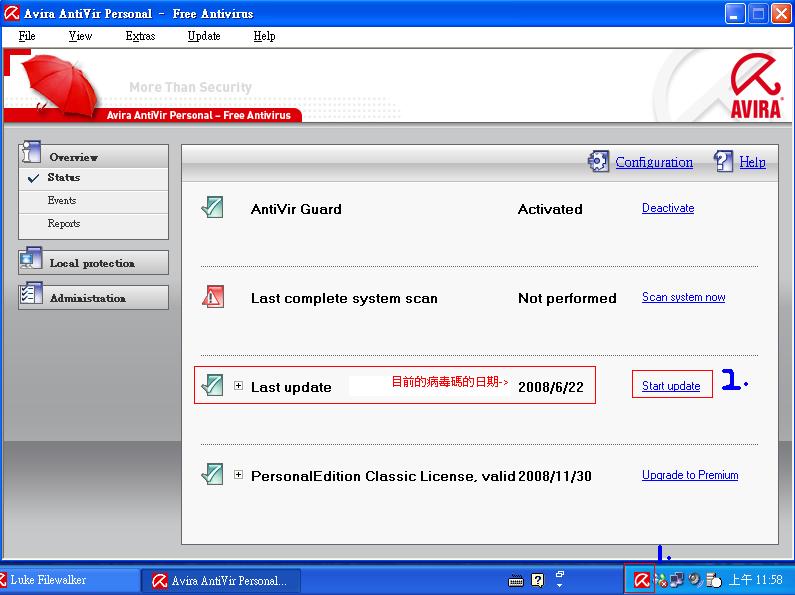795x595 pixels.
Task: Click the Administration checklist icon
Action: pos(31,294)
